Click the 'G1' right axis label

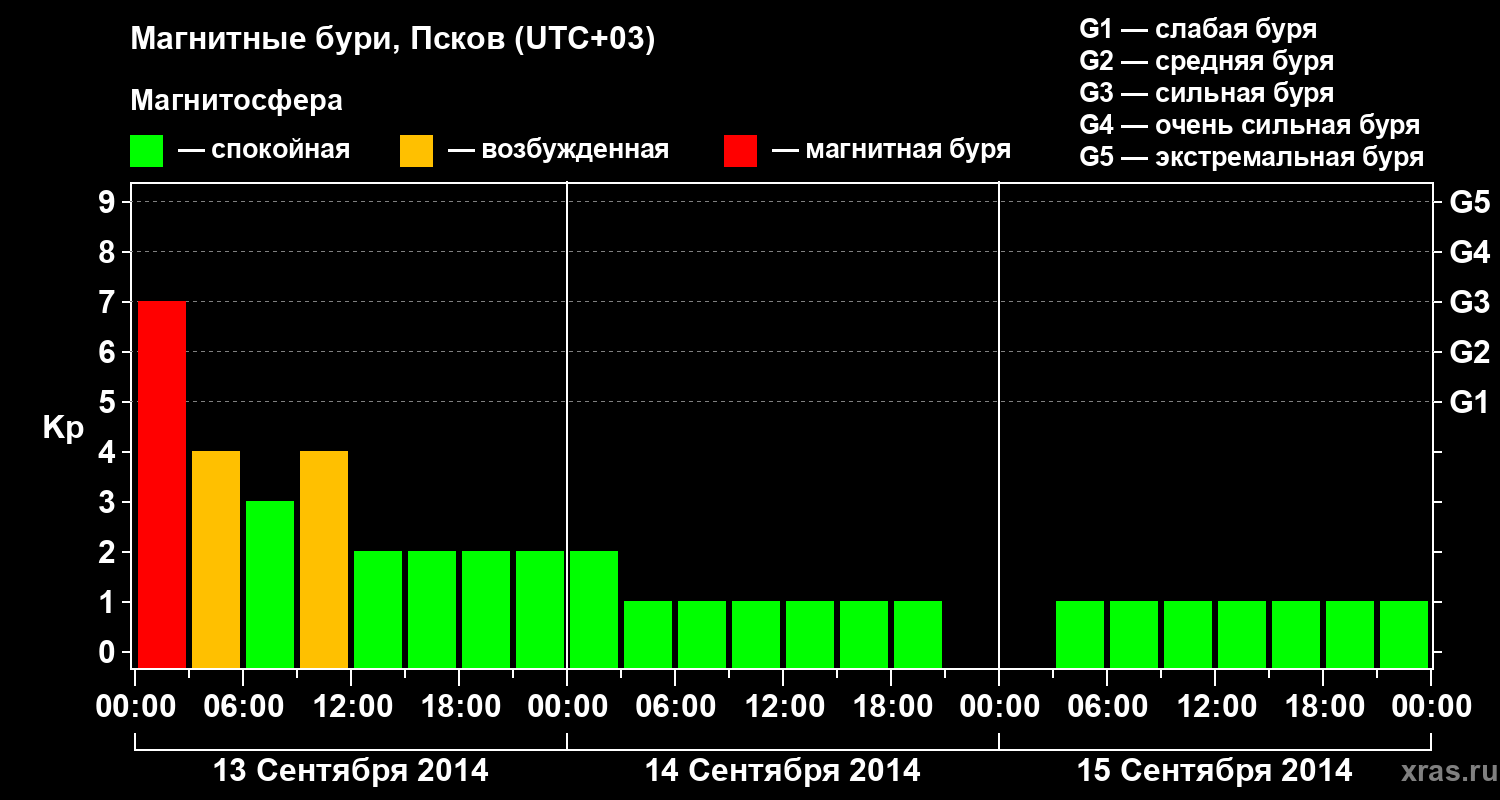(1470, 402)
